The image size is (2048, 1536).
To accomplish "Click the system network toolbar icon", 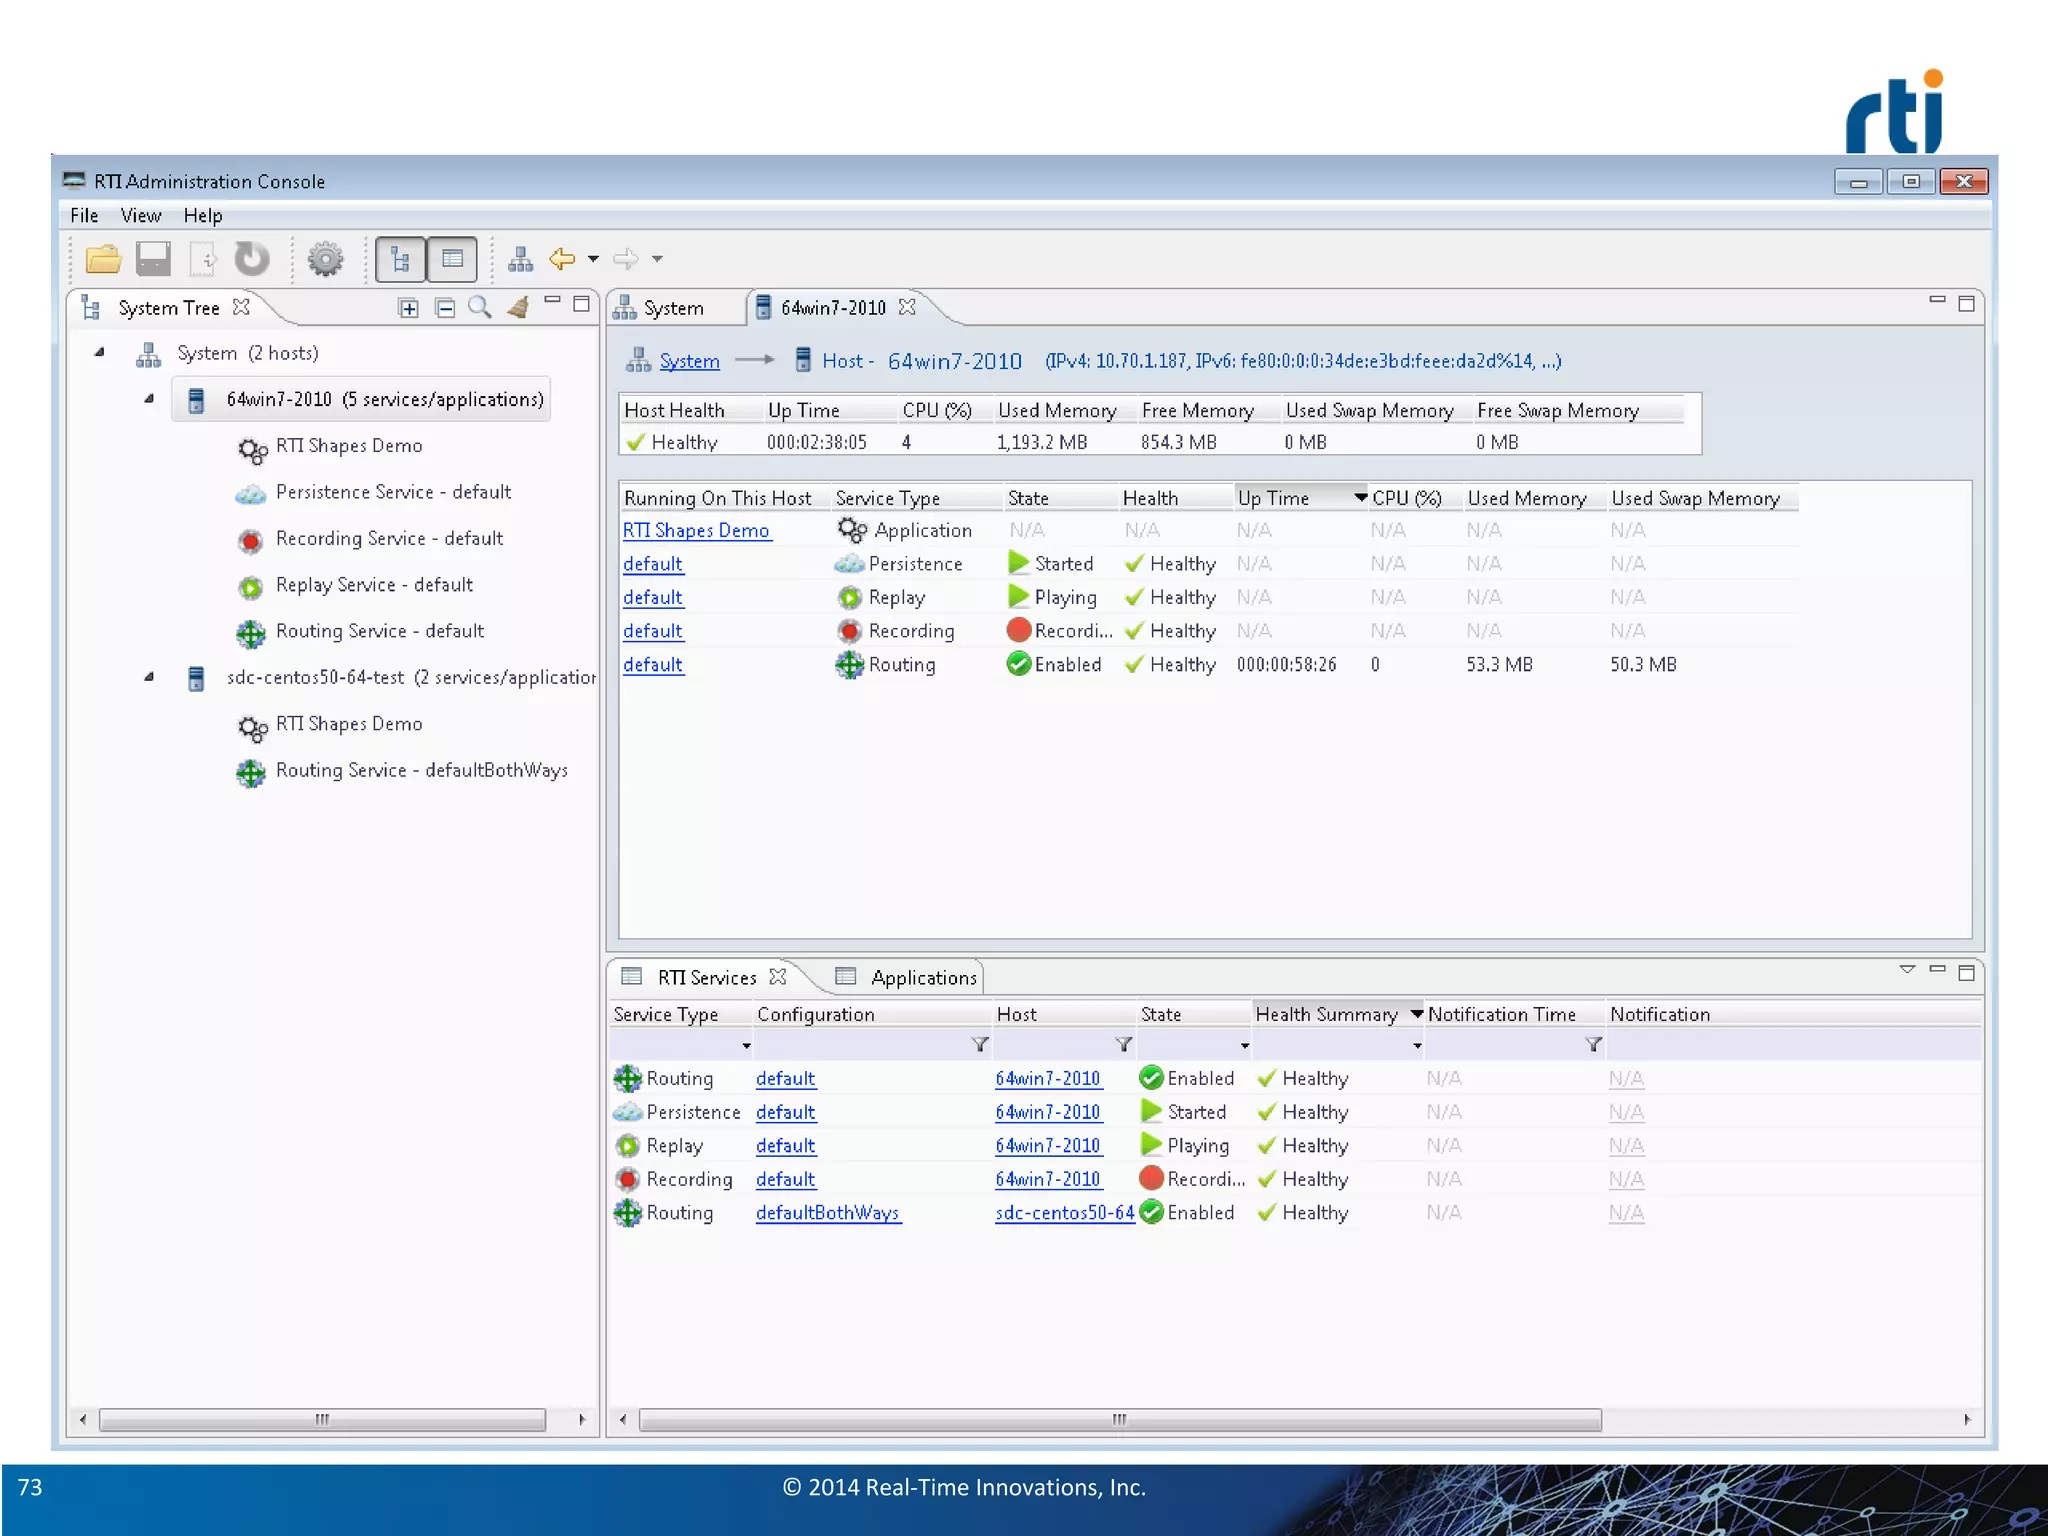I will 520,259.
